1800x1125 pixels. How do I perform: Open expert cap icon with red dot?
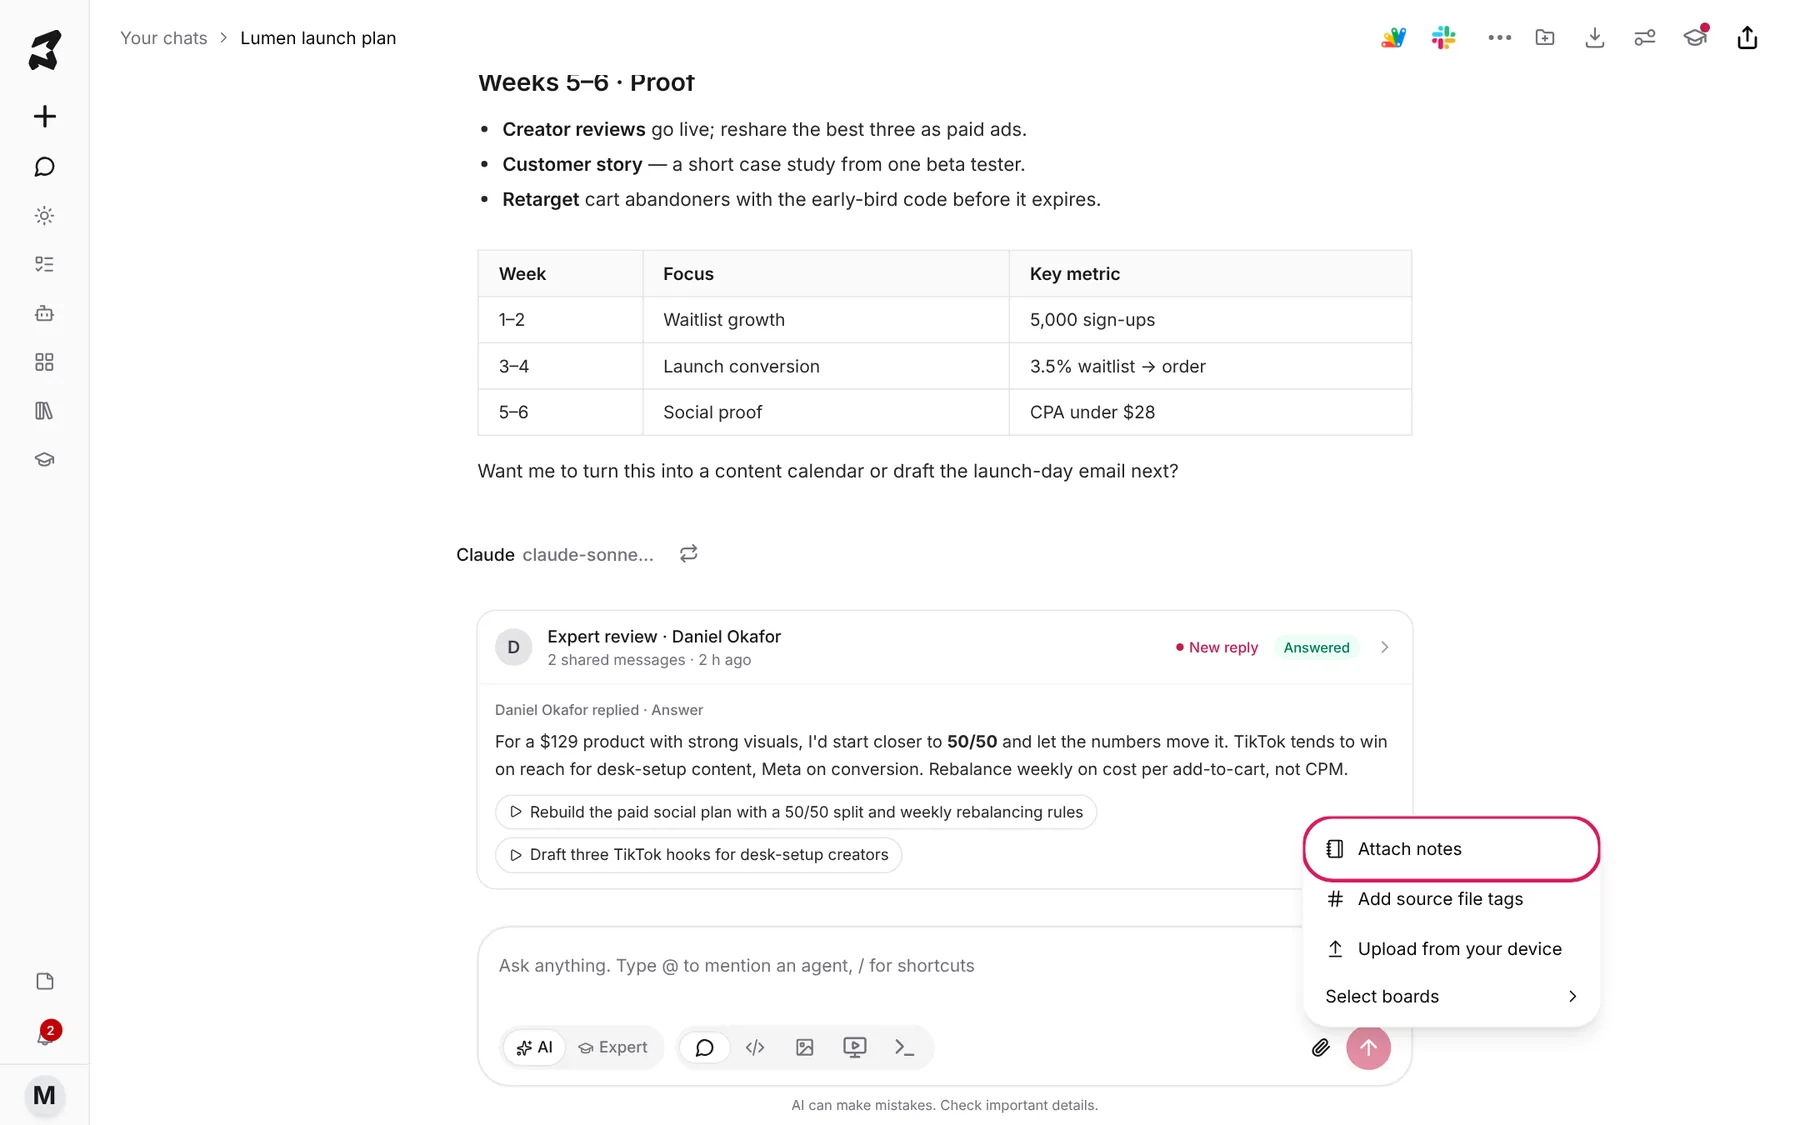(1696, 37)
